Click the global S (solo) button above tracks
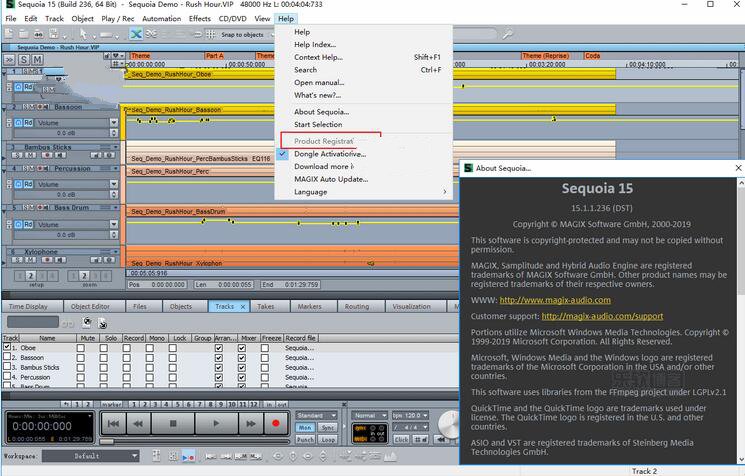Image resolution: width=745 pixels, height=476 pixels. [23, 60]
